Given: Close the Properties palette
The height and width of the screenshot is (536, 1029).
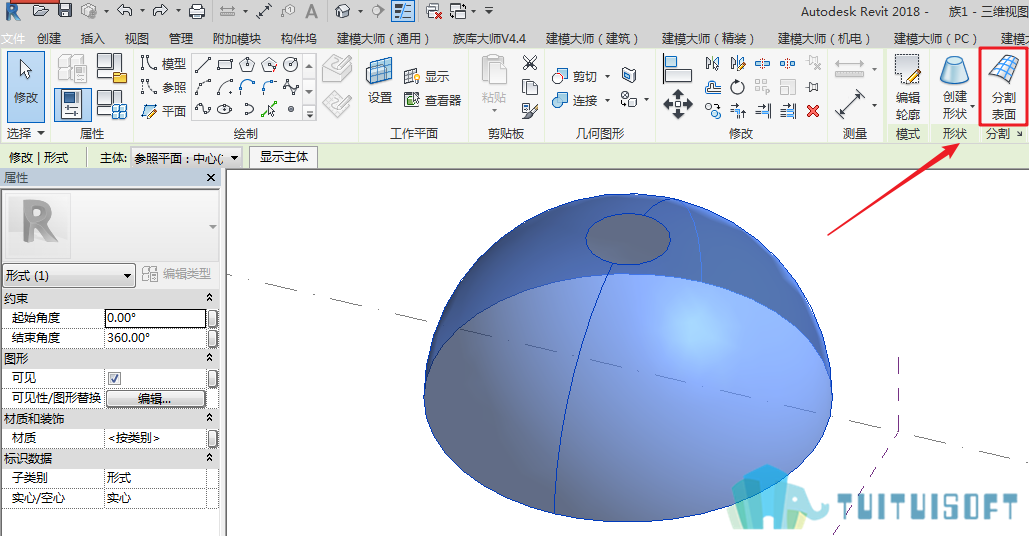Looking at the screenshot, I should 211,178.
